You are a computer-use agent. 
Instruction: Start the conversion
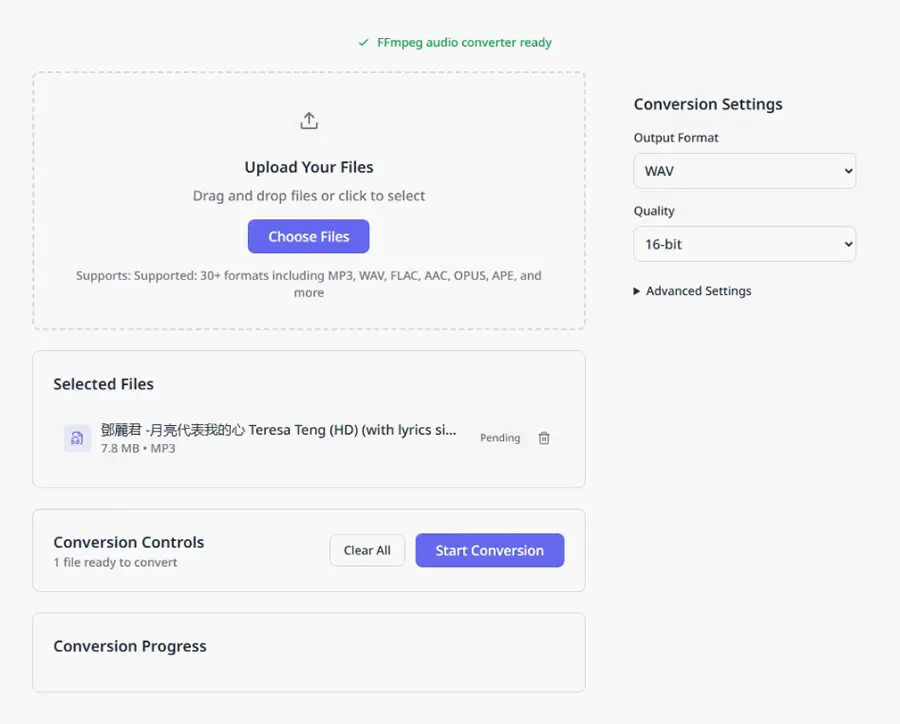(x=490, y=550)
